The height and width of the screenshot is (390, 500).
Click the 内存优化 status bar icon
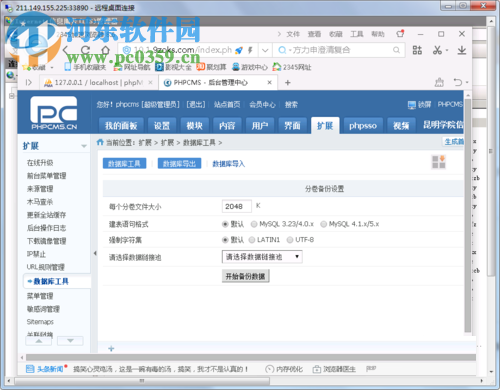[x=269, y=369]
